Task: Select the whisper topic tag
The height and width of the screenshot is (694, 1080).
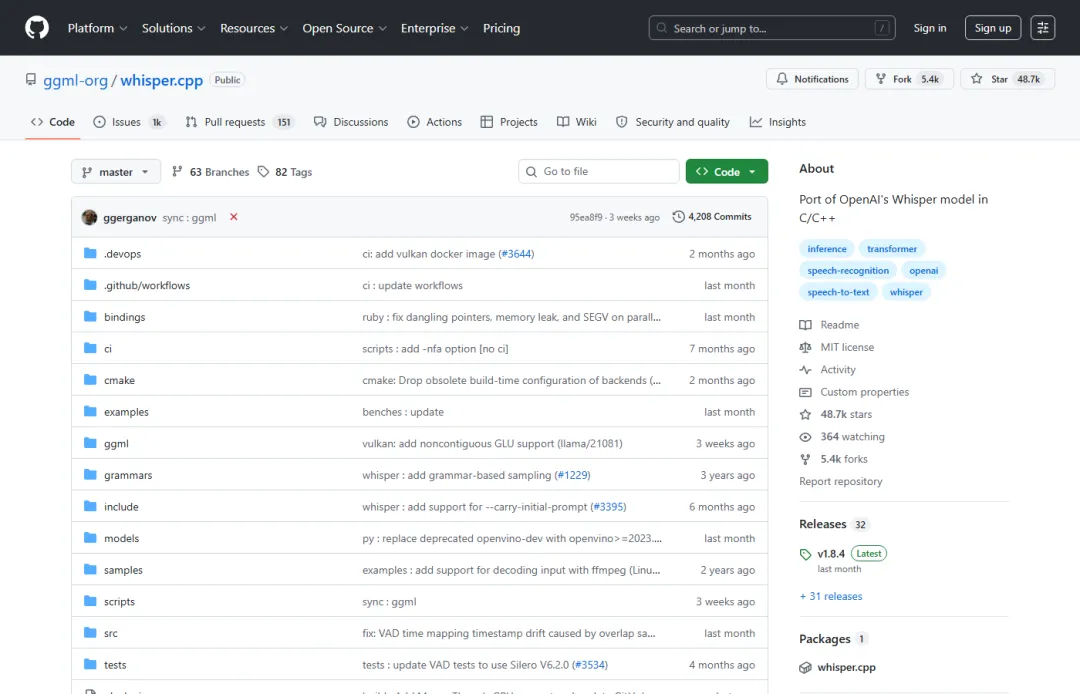Action: tap(906, 292)
